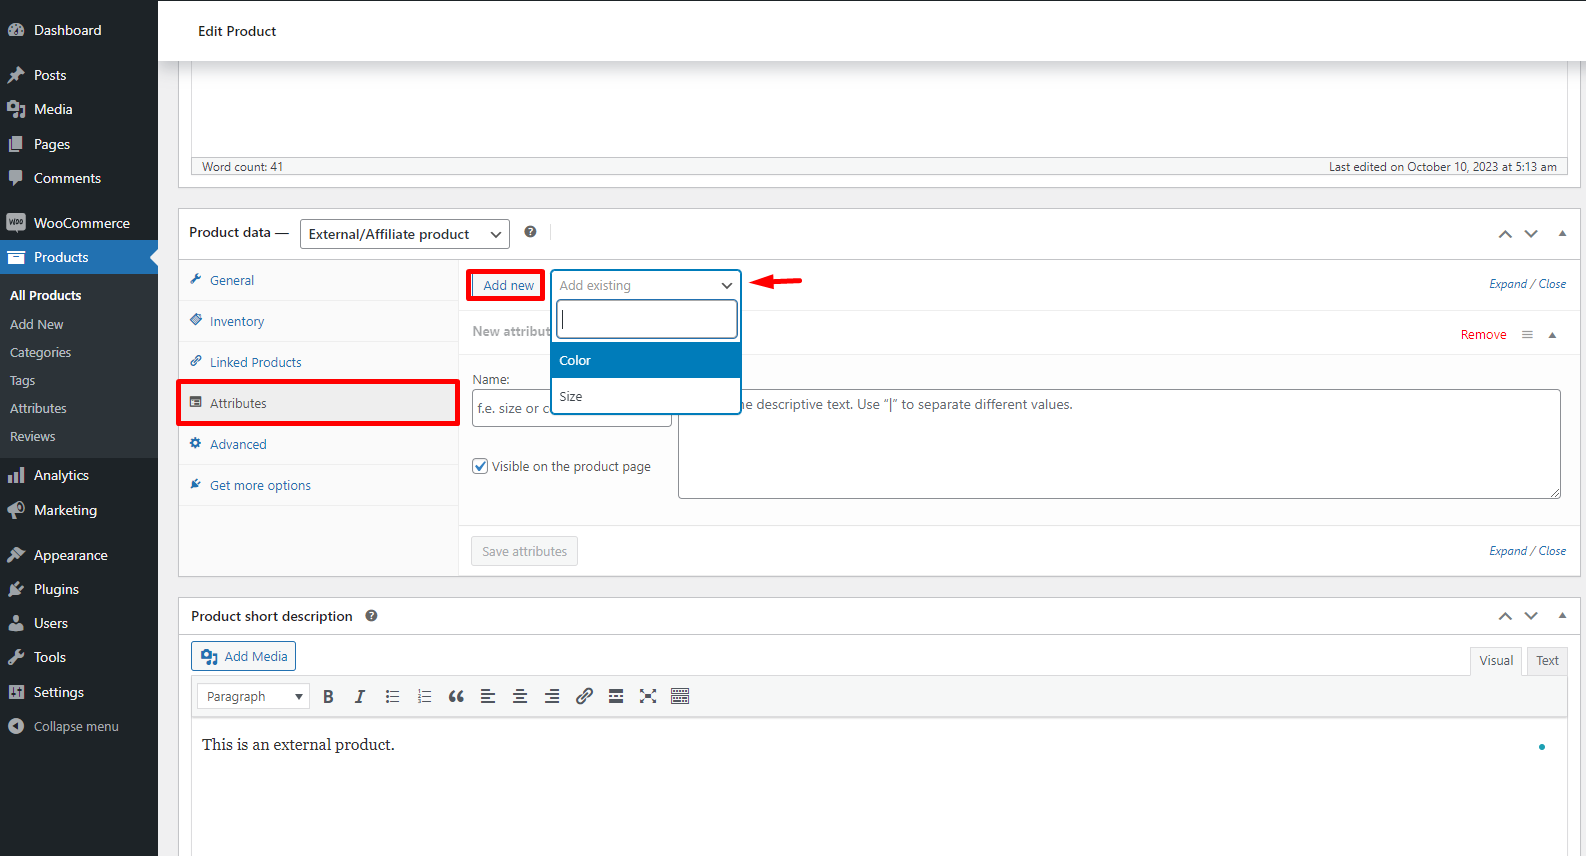Viewport: 1586px width, 856px height.
Task: Insert a bulleted list
Action: click(x=392, y=696)
